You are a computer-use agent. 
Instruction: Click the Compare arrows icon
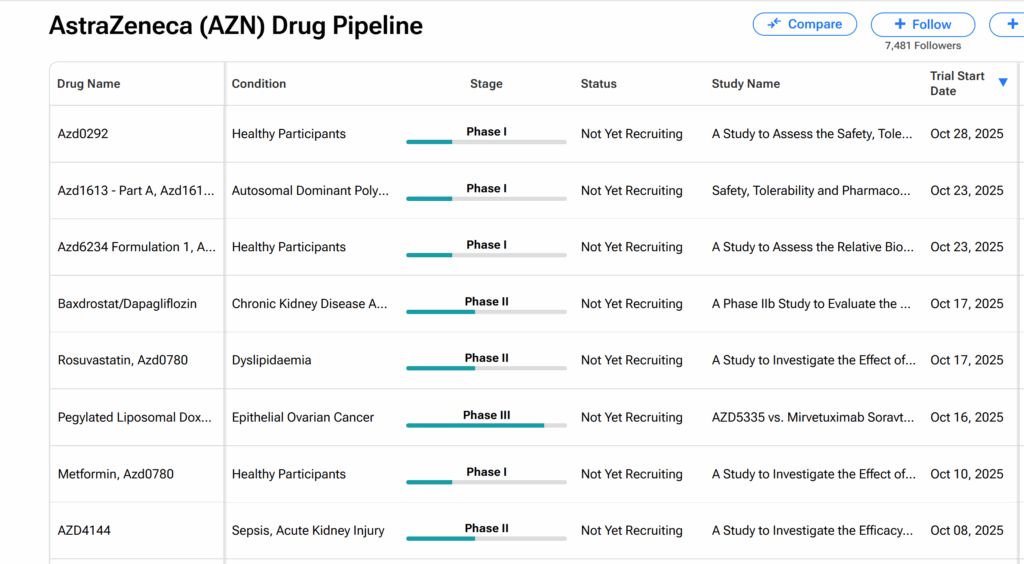774,24
